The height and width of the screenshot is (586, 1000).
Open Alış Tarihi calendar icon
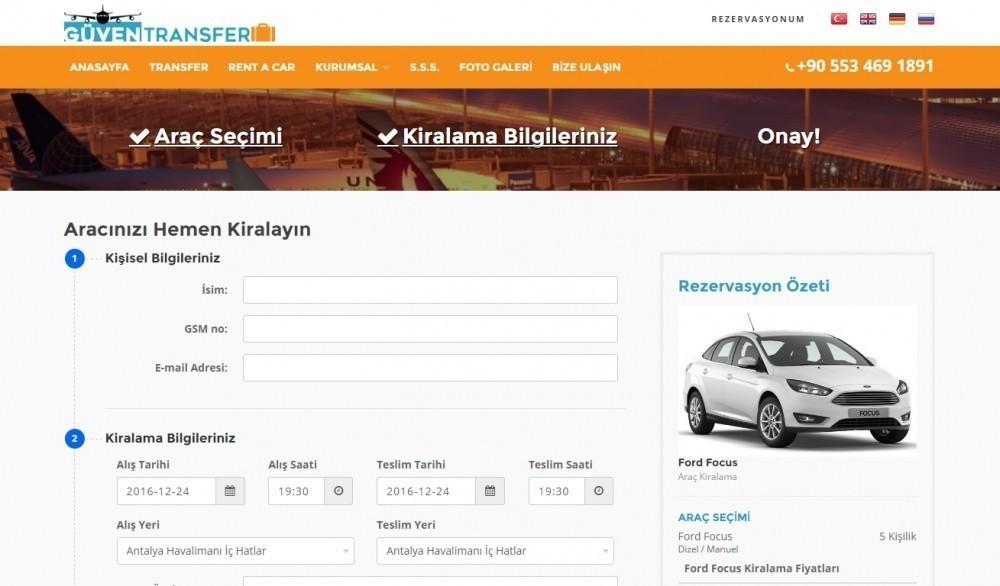230,491
